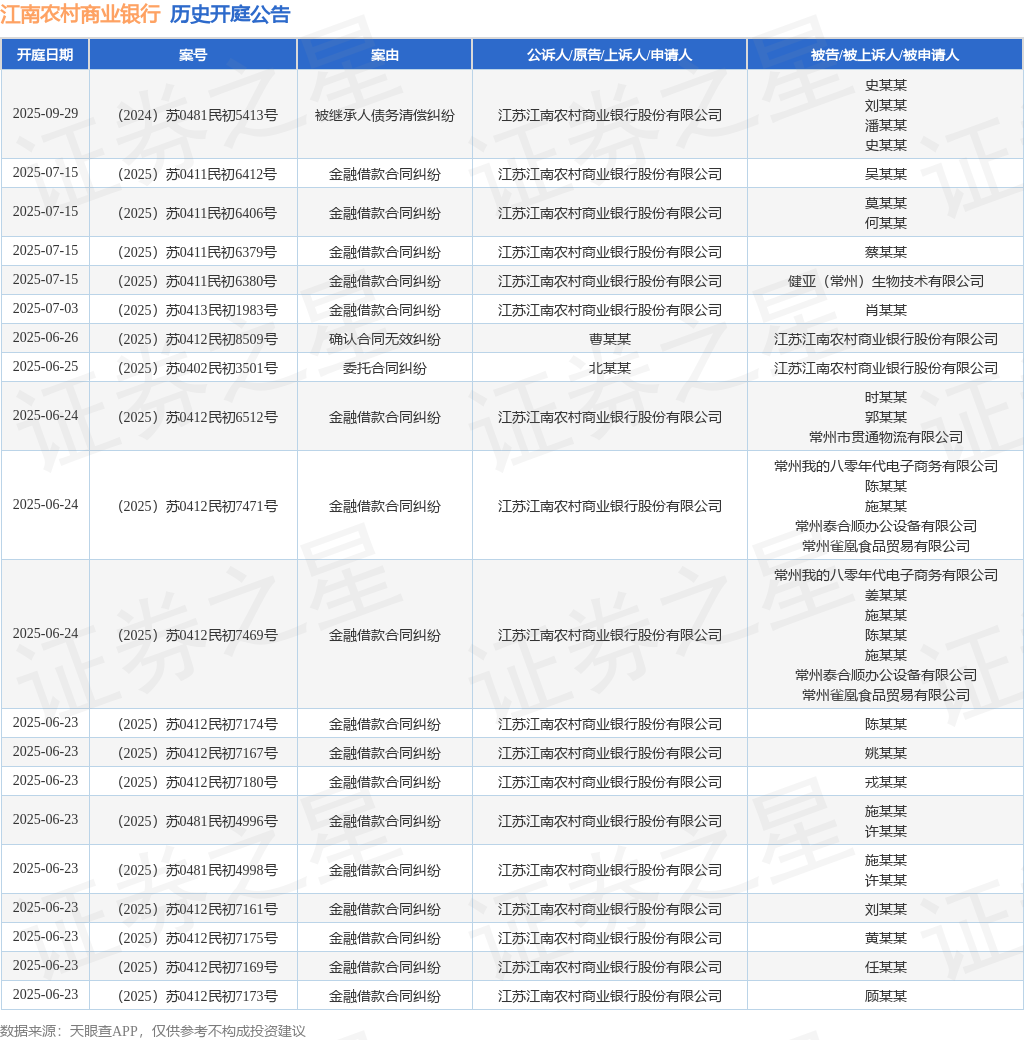Click defendant 潘某某
The image size is (1024, 1040).
pos(885,125)
